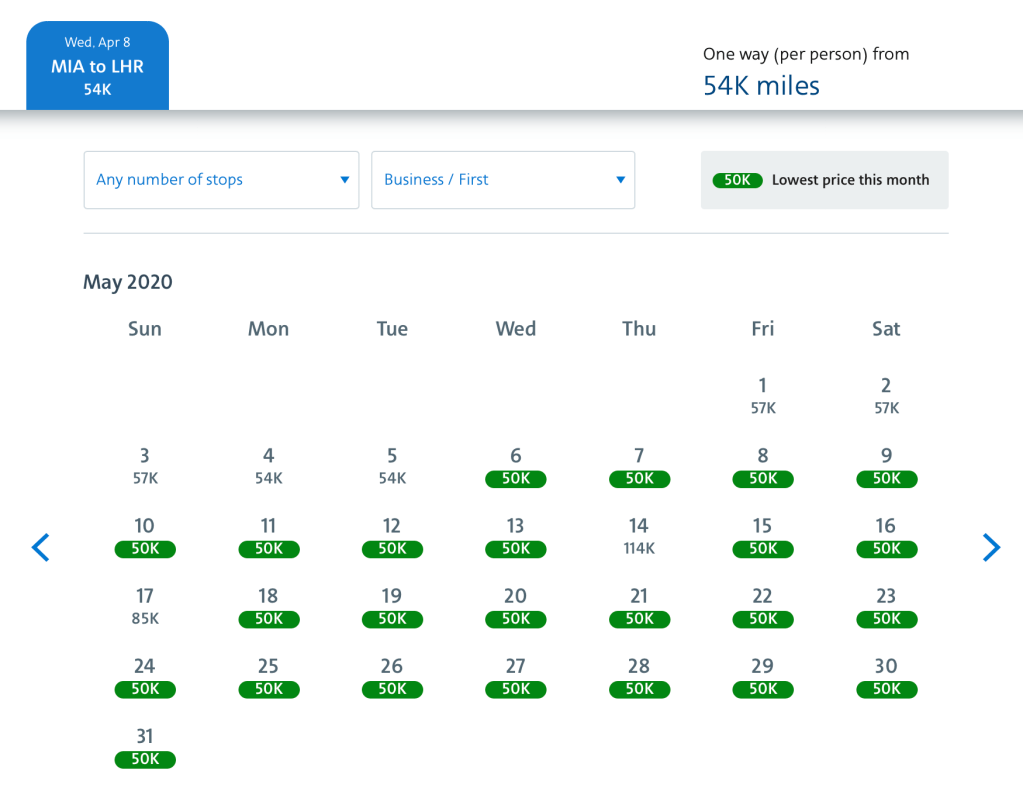Viewport: 1023px width, 788px height.
Task: Choose May 1 at 57K miles
Action: click(763, 395)
